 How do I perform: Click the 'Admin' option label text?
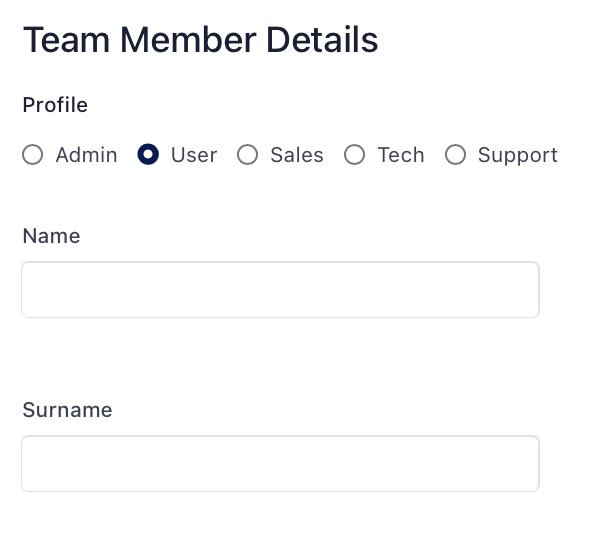point(86,155)
